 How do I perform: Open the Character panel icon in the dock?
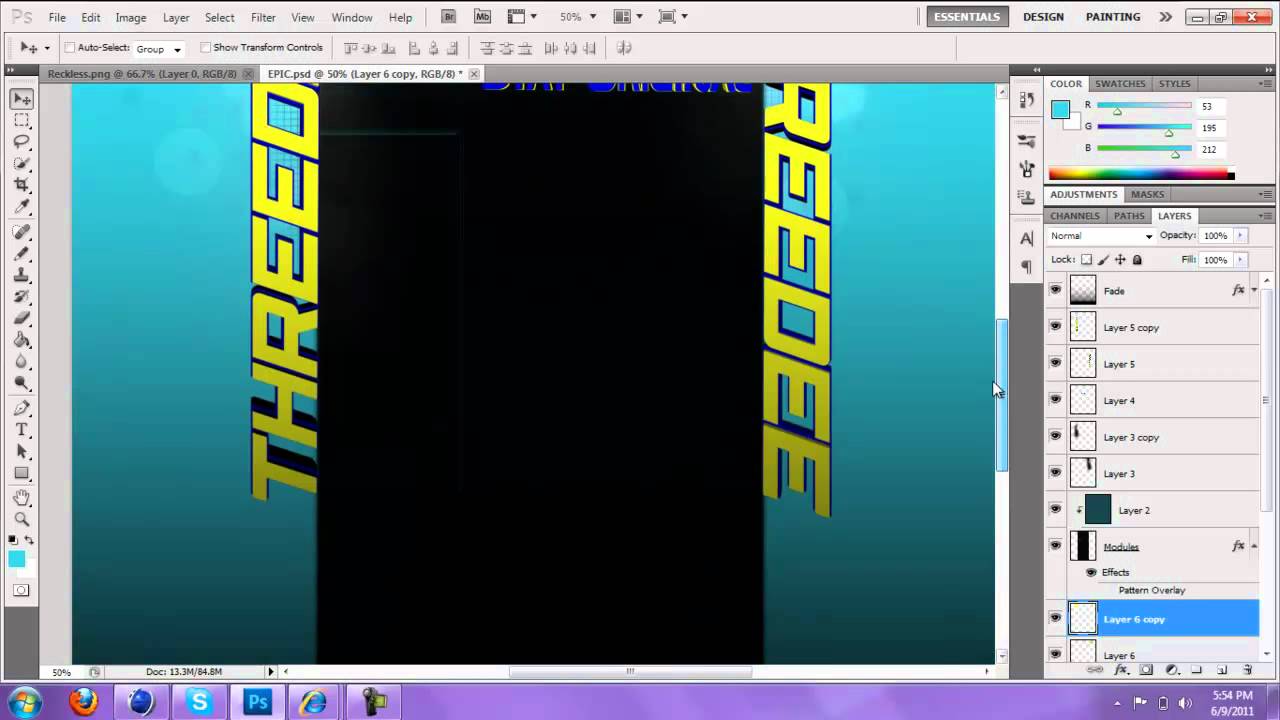pyautogui.click(x=1027, y=239)
